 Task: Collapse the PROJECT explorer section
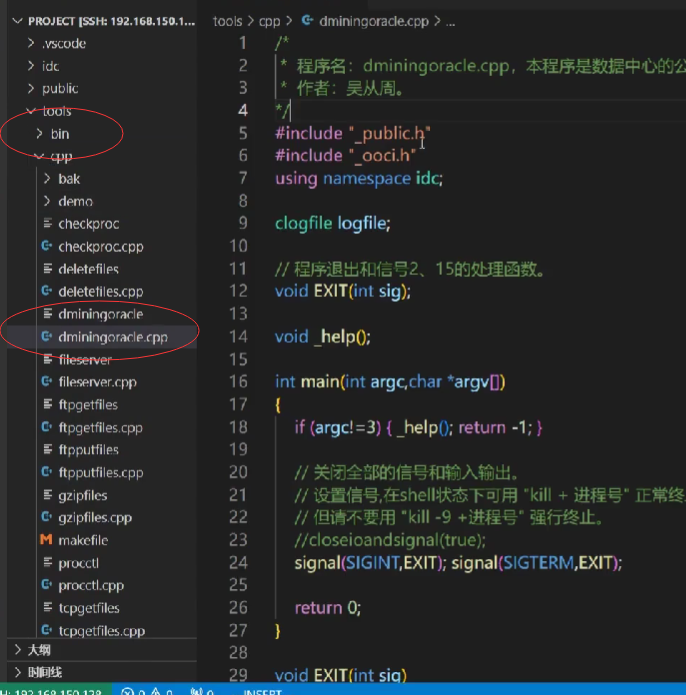[18, 21]
